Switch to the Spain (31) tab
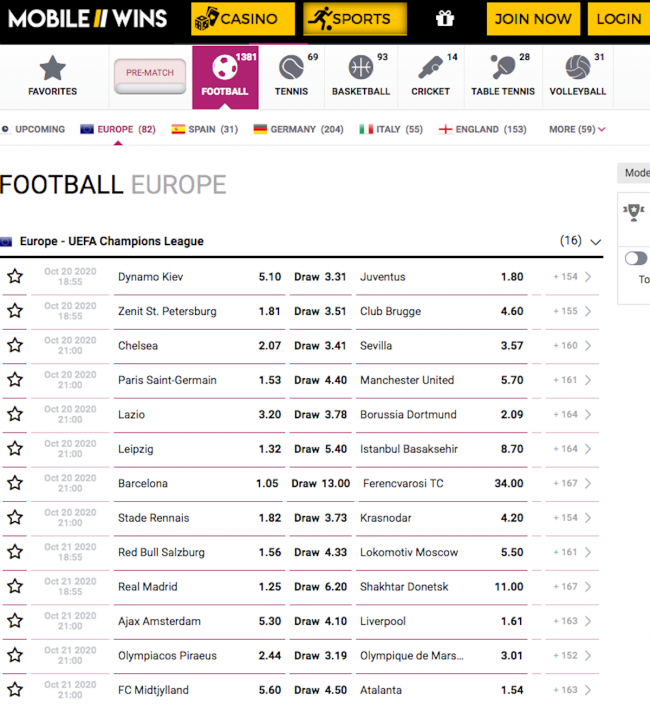 pos(205,129)
